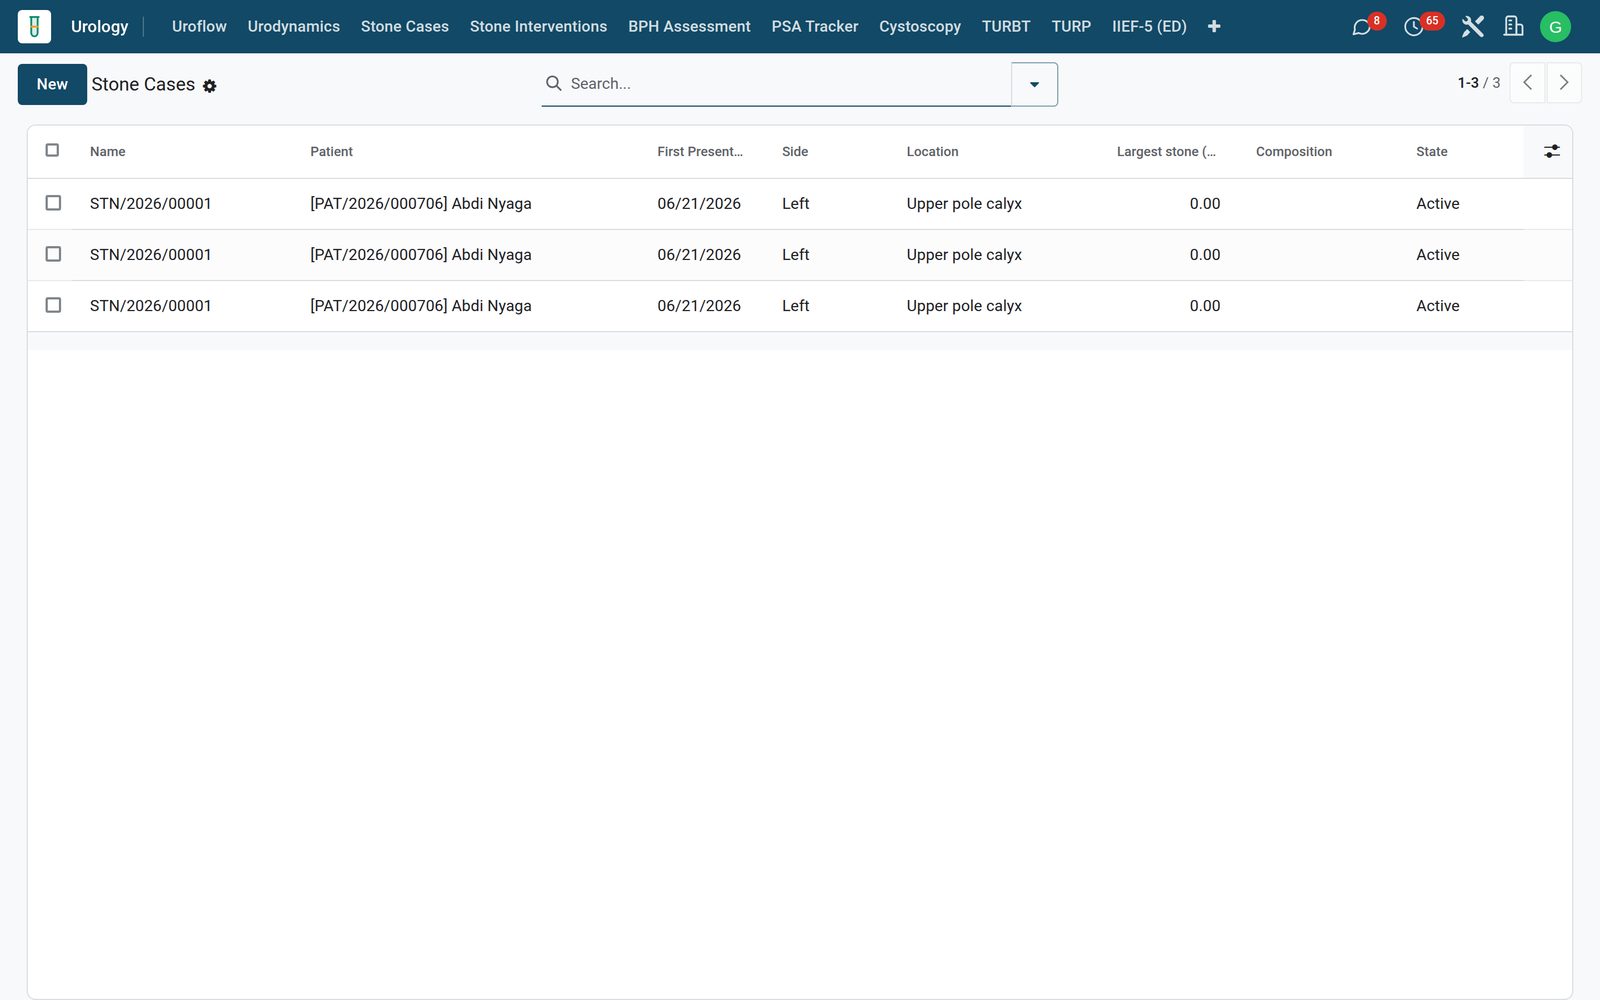The image size is (1600, 1000).
Task: Open the developer tools wrench icon
Action: 1472,27
